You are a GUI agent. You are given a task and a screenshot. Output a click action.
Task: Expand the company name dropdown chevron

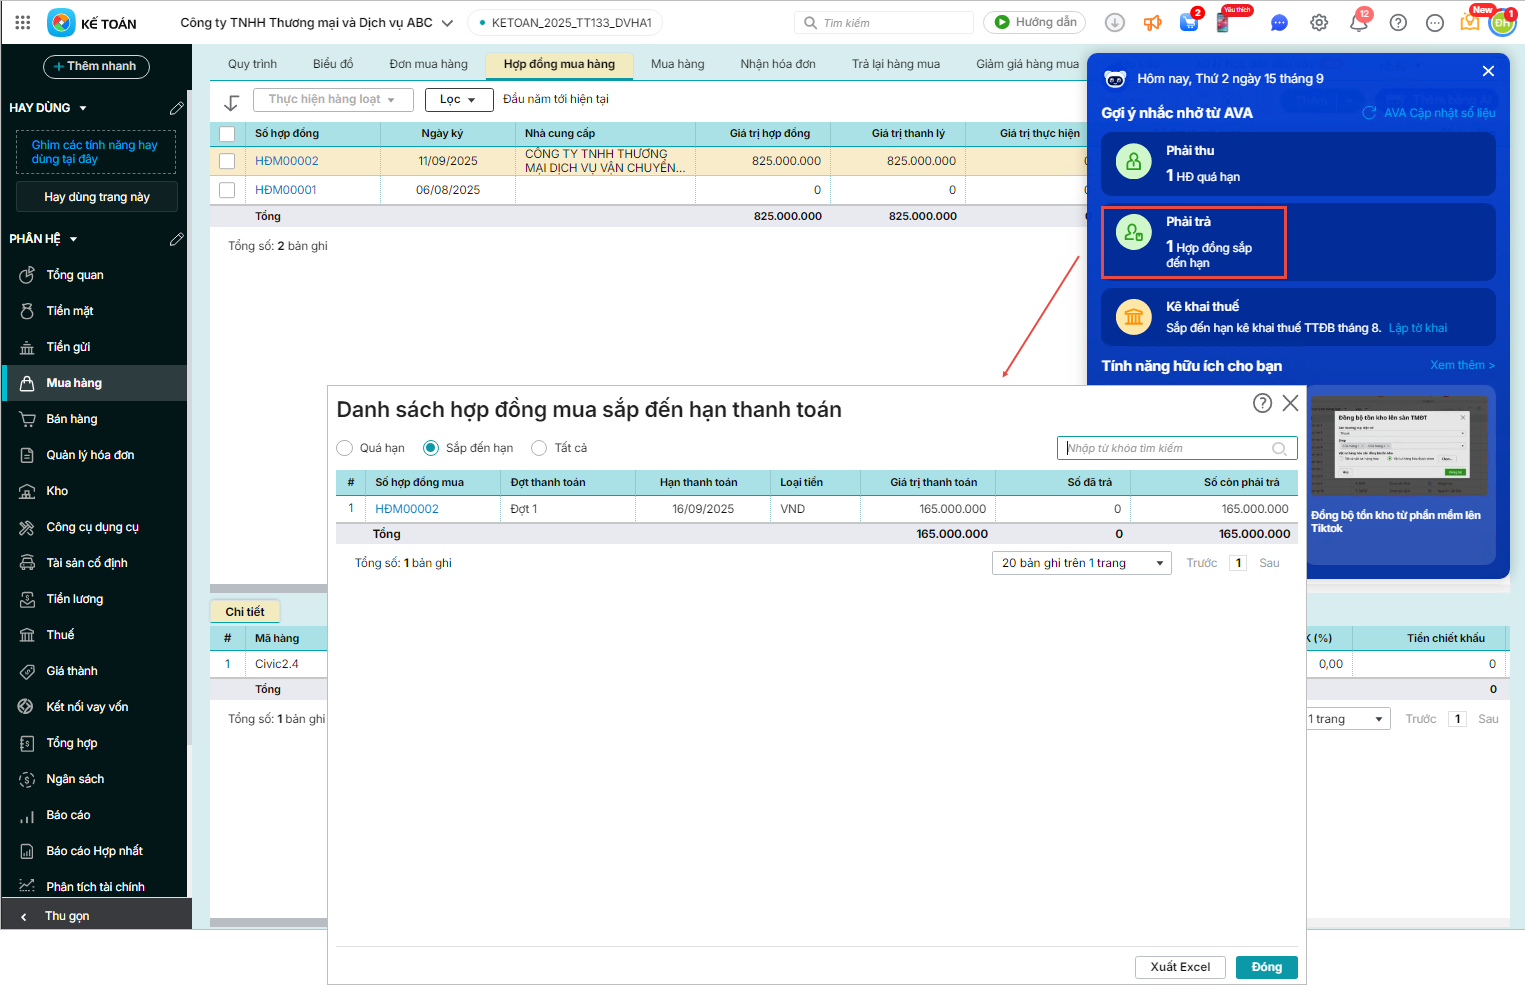click(x=447, y=23)
